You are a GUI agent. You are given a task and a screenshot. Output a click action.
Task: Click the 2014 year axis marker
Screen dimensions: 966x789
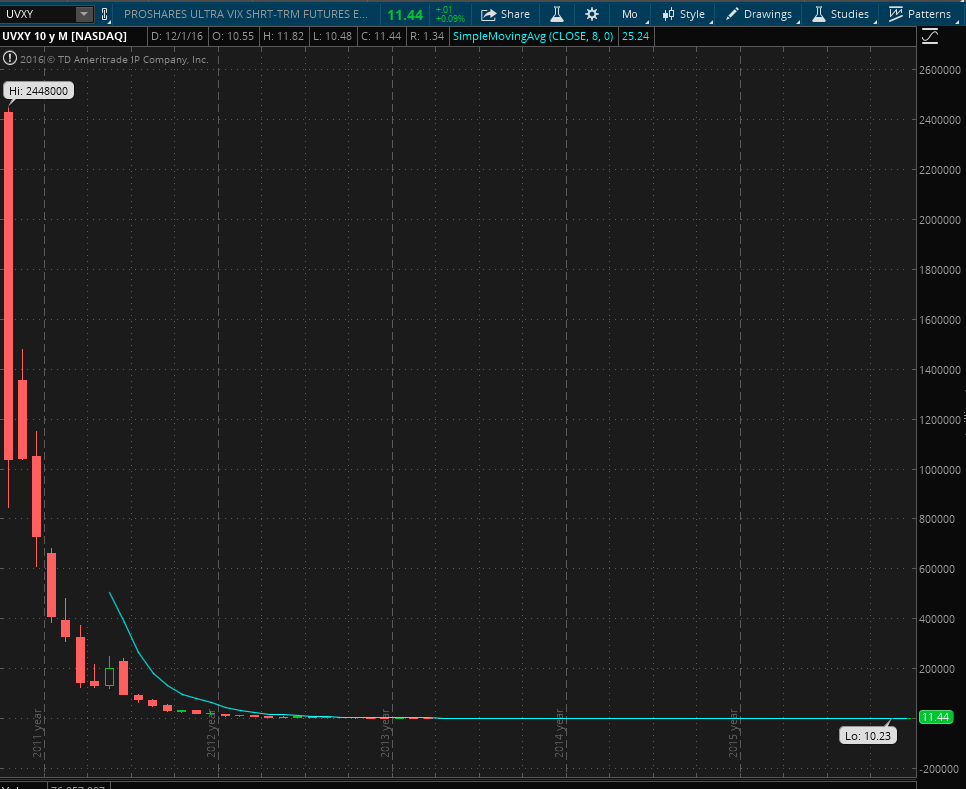tap(559, 733)
